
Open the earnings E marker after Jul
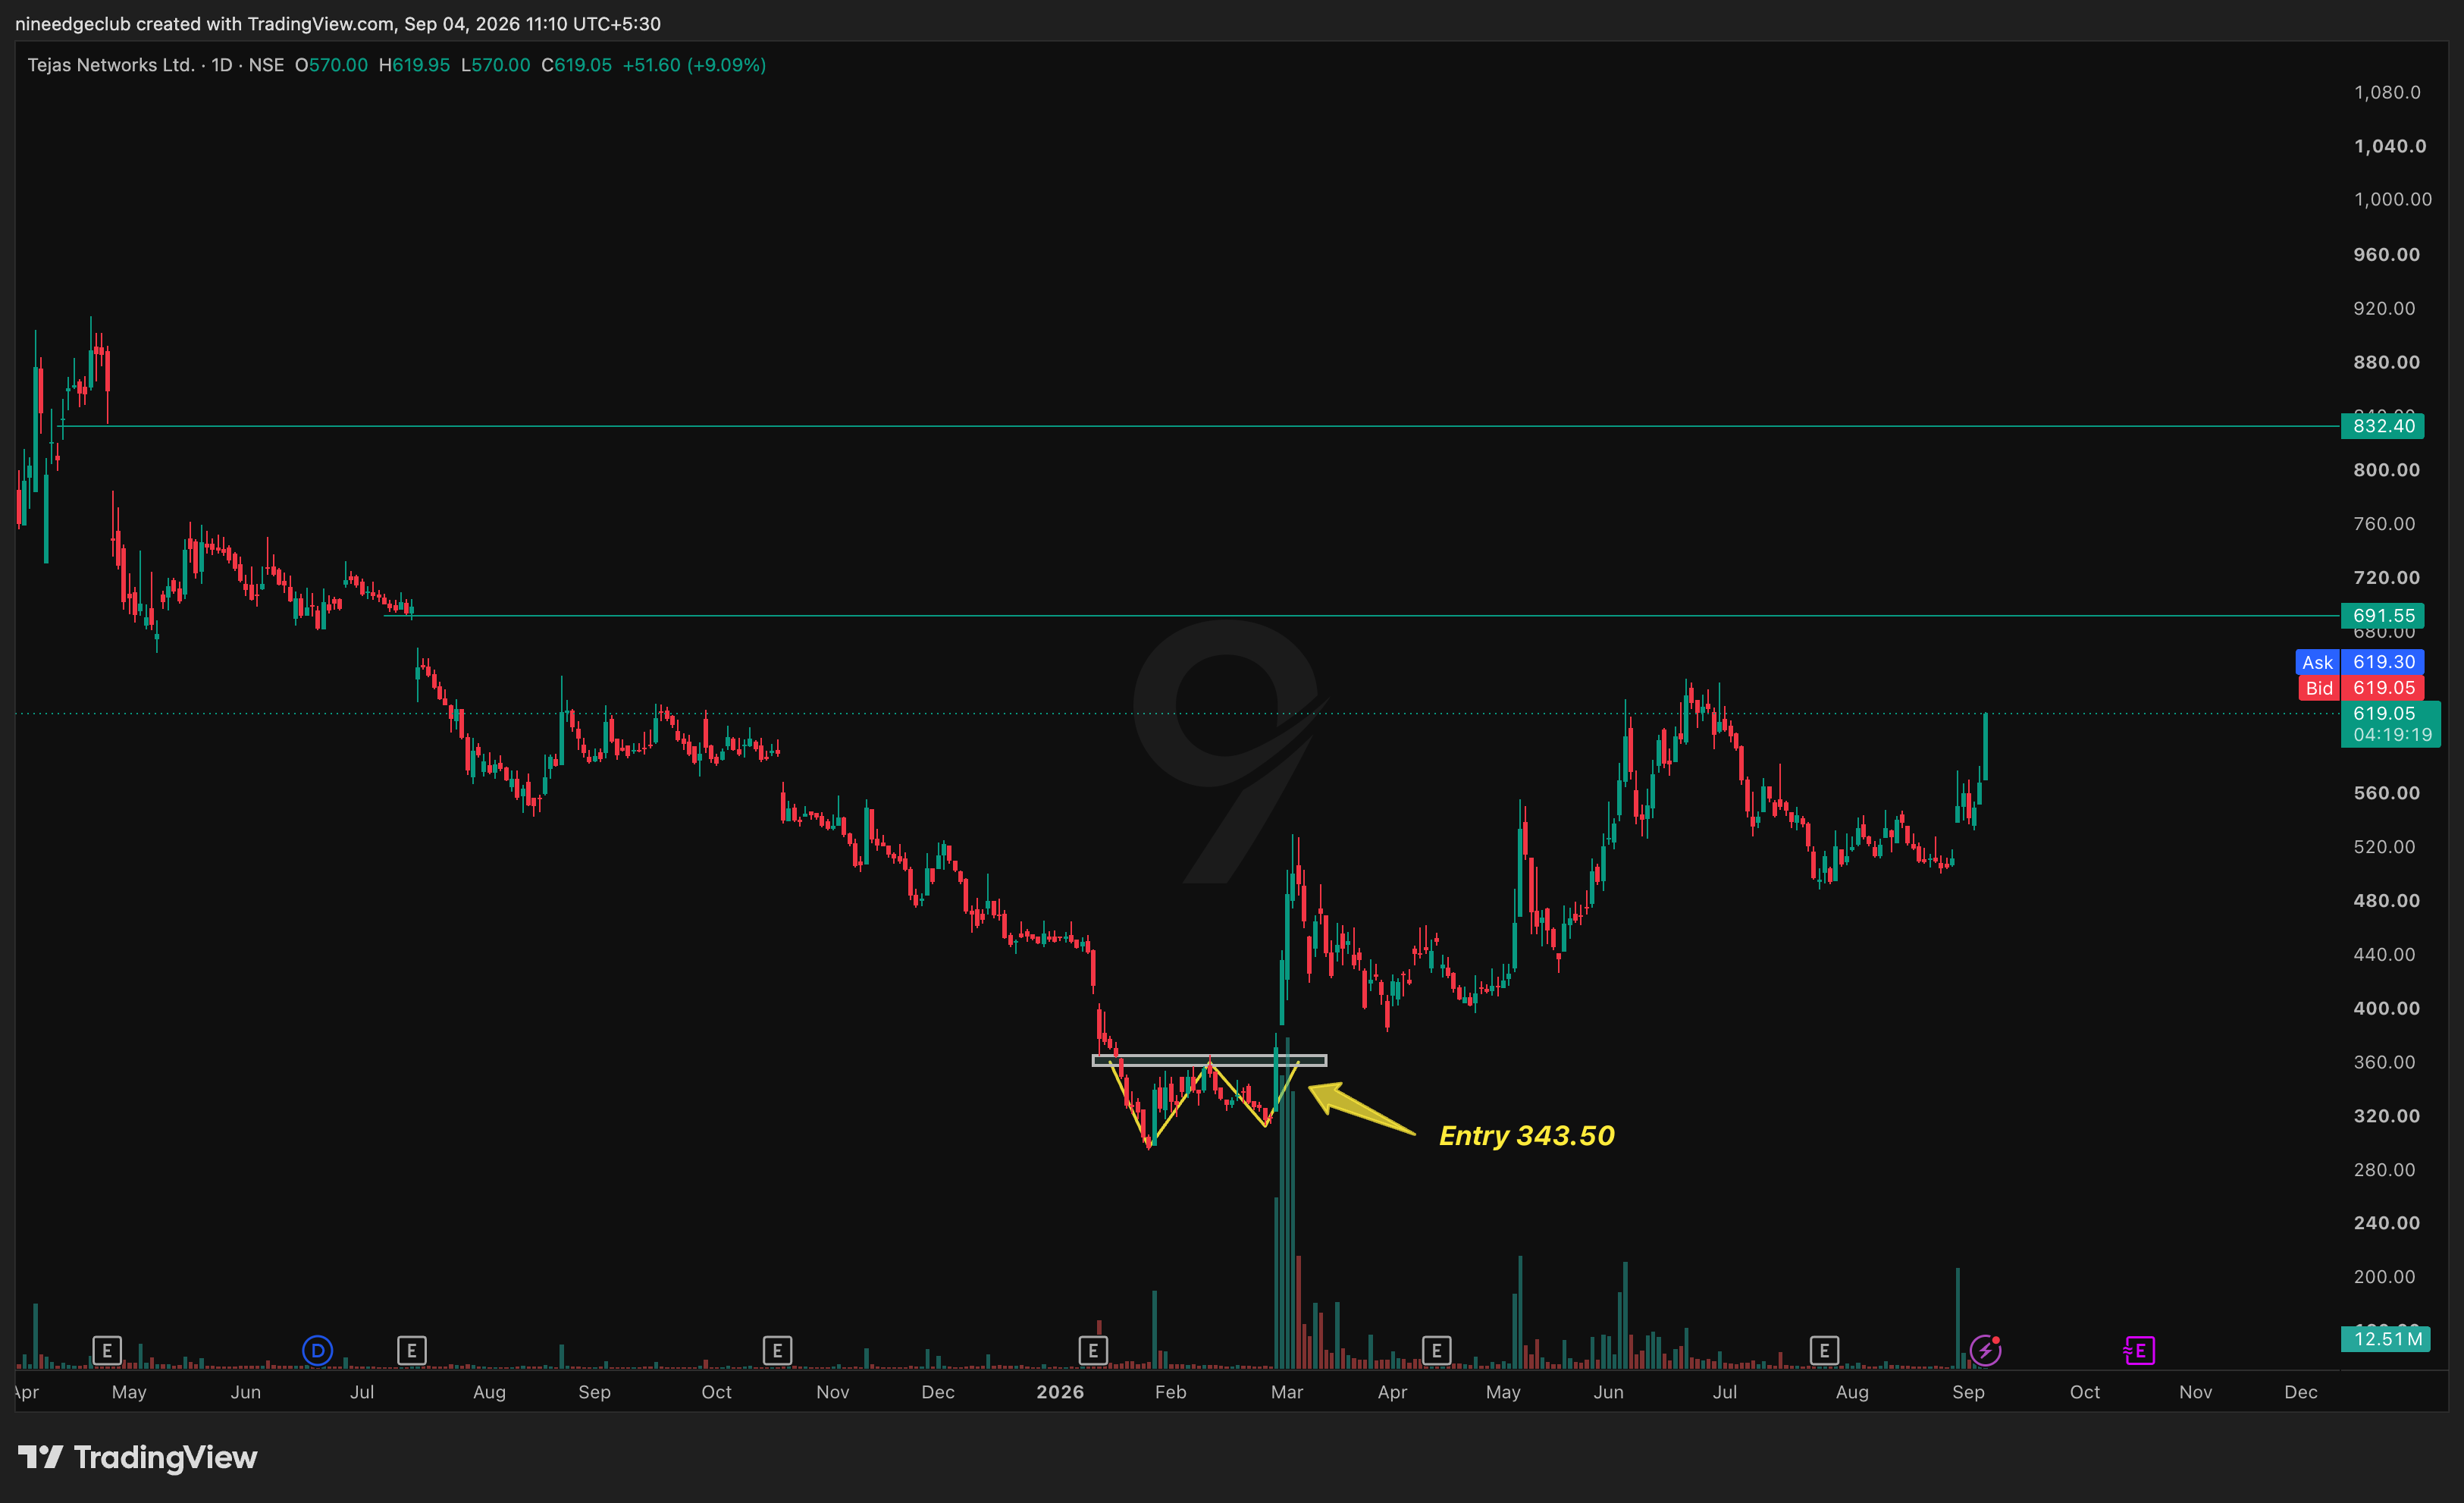coord(411,1351)
